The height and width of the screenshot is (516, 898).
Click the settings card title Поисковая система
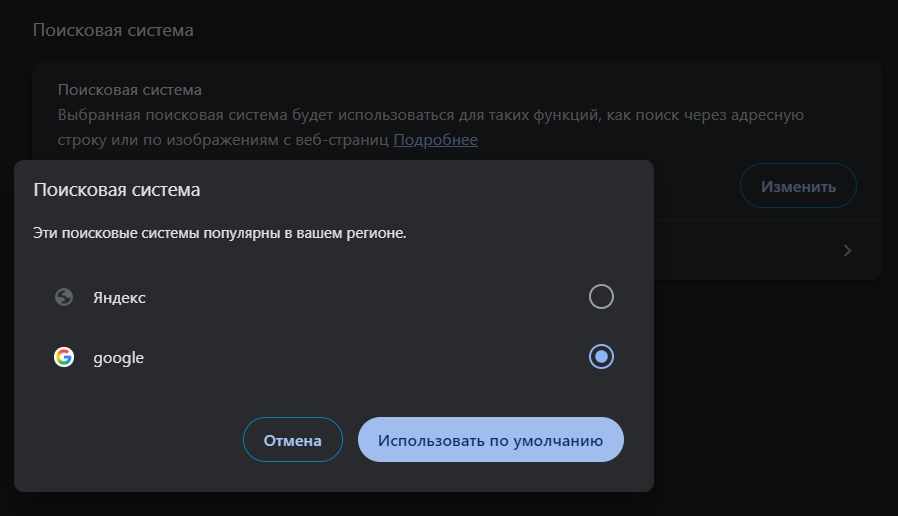(130, 90)
